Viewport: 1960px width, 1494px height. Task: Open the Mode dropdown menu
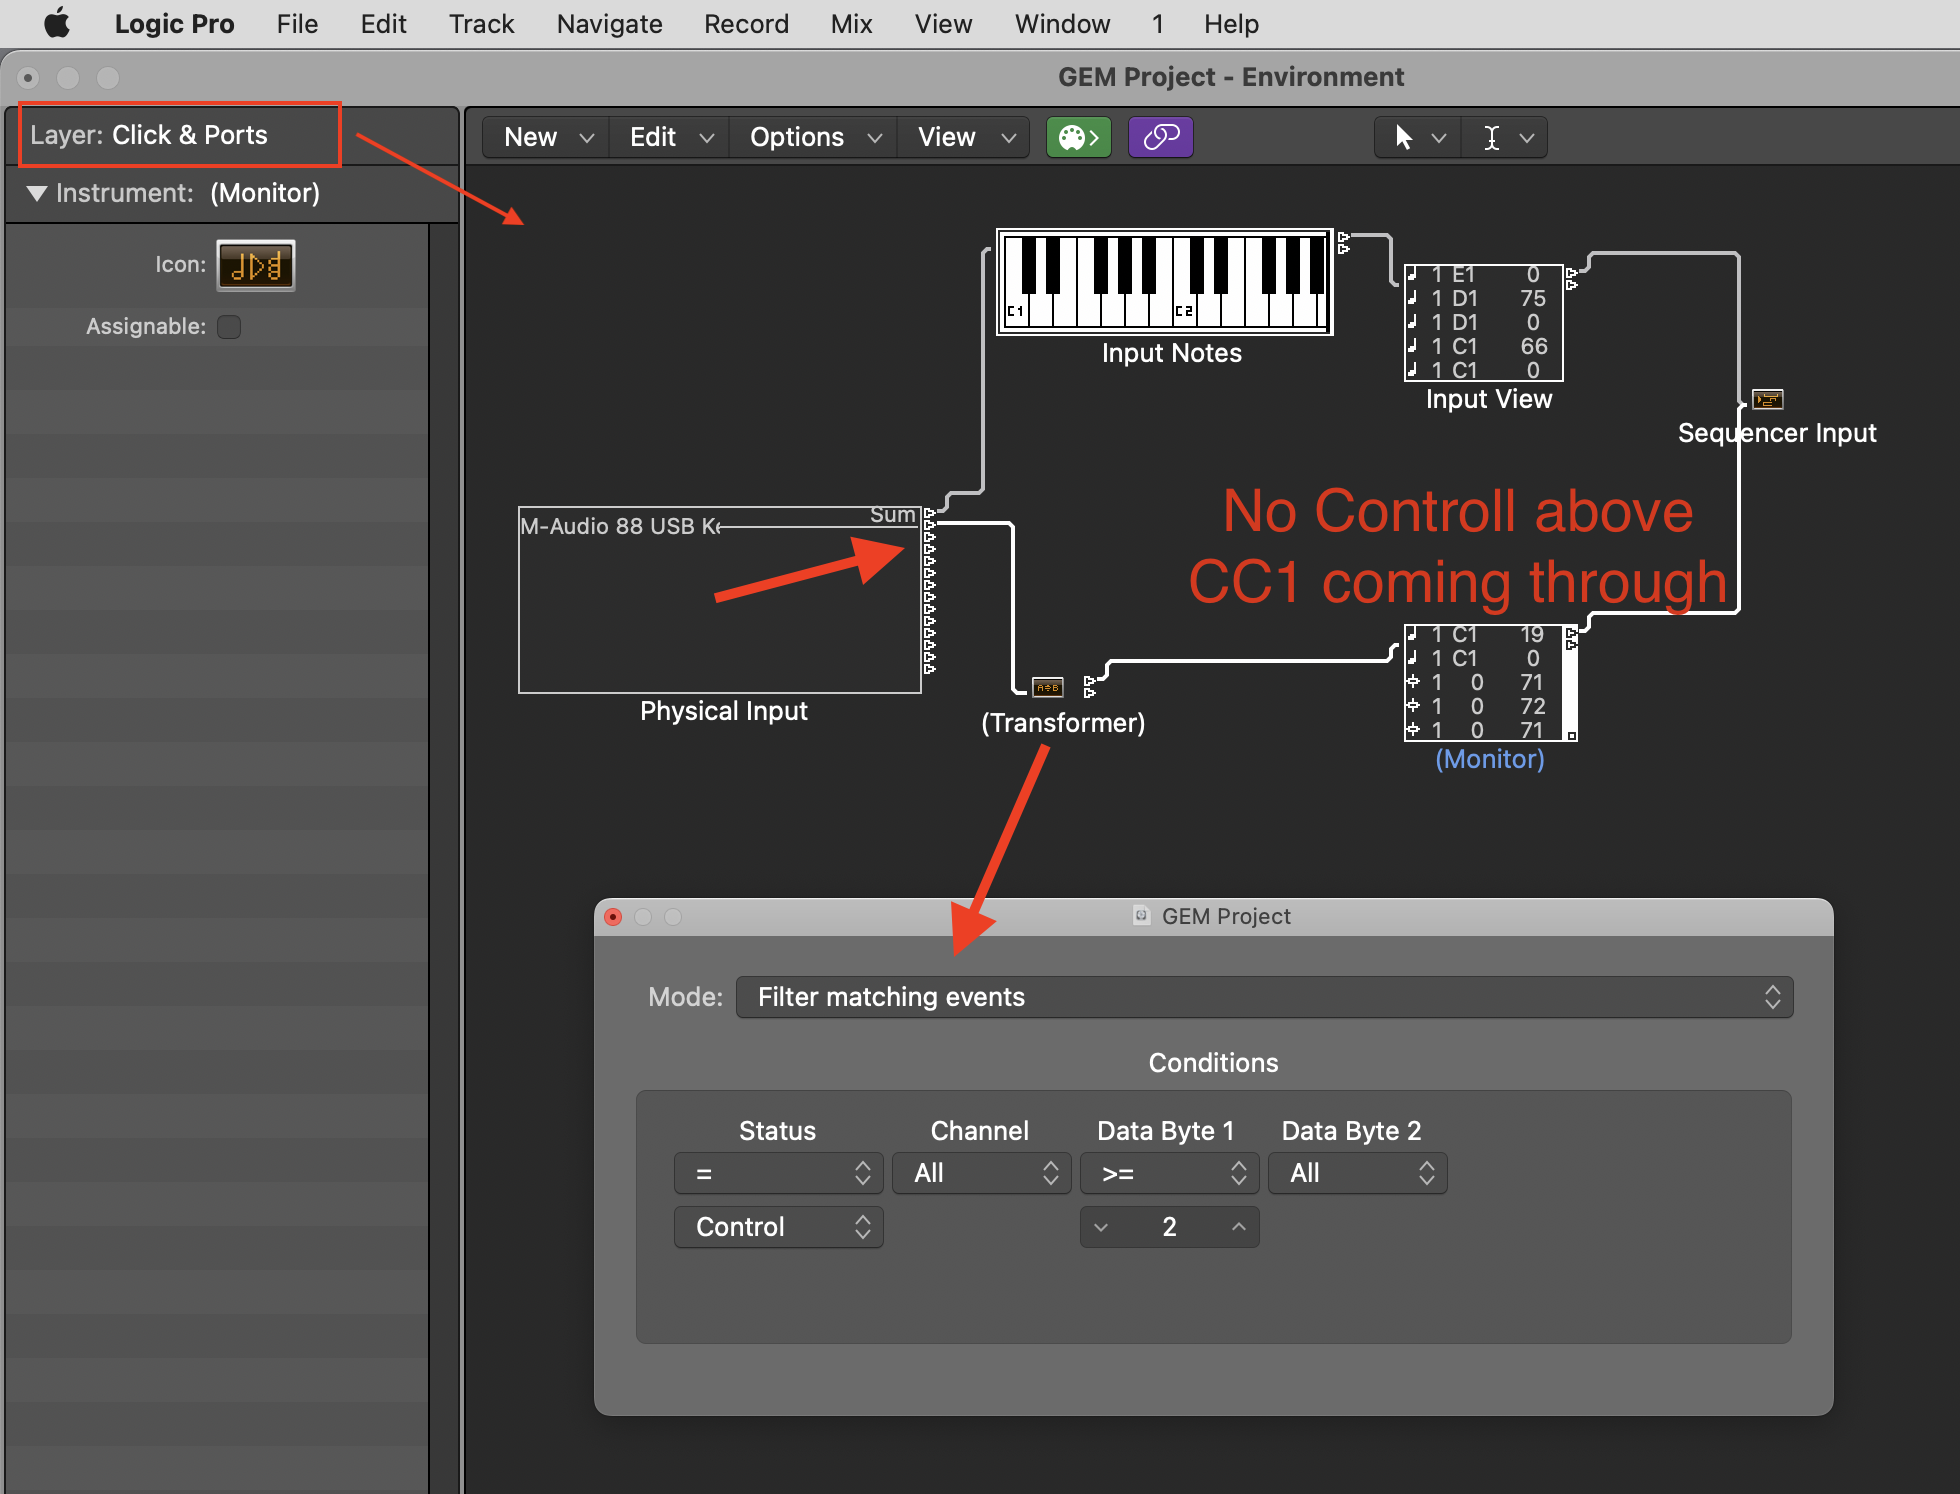point(1264,997)
